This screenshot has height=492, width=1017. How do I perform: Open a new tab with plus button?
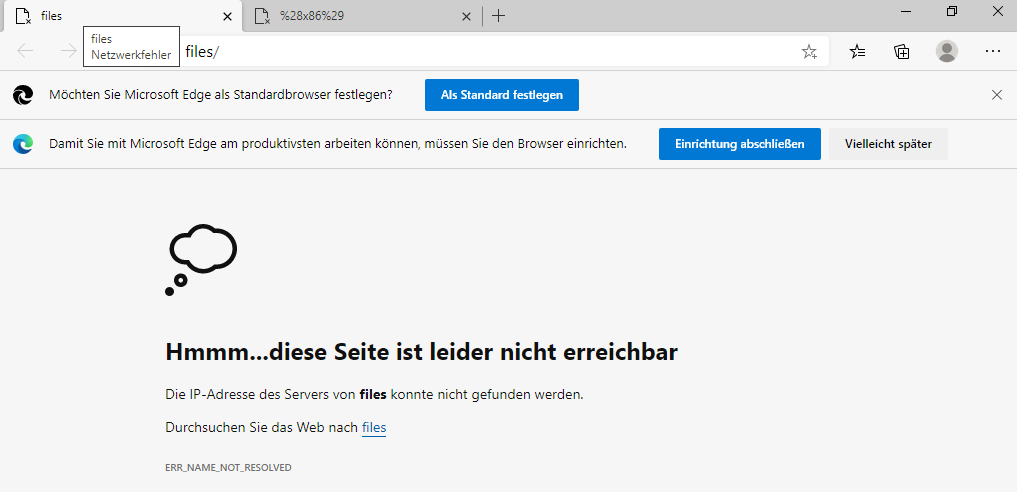(498, 16)
